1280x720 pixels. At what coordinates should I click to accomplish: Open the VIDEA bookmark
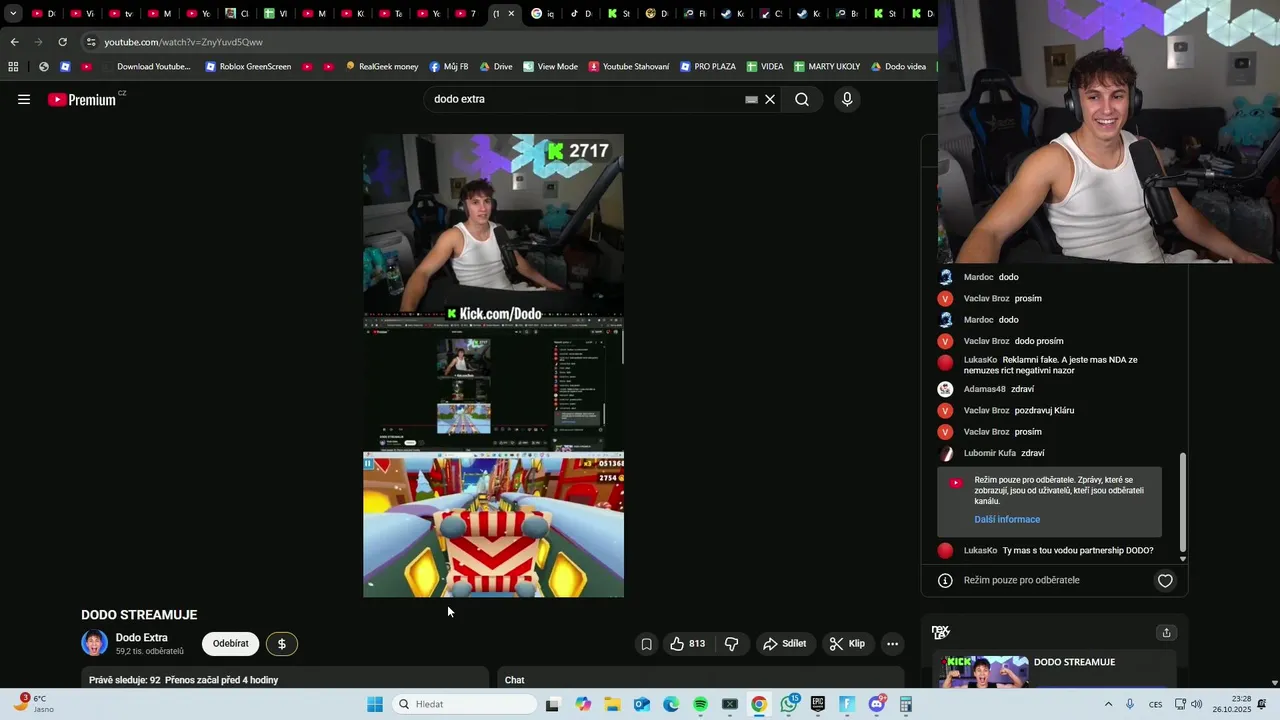click(765, 67)
